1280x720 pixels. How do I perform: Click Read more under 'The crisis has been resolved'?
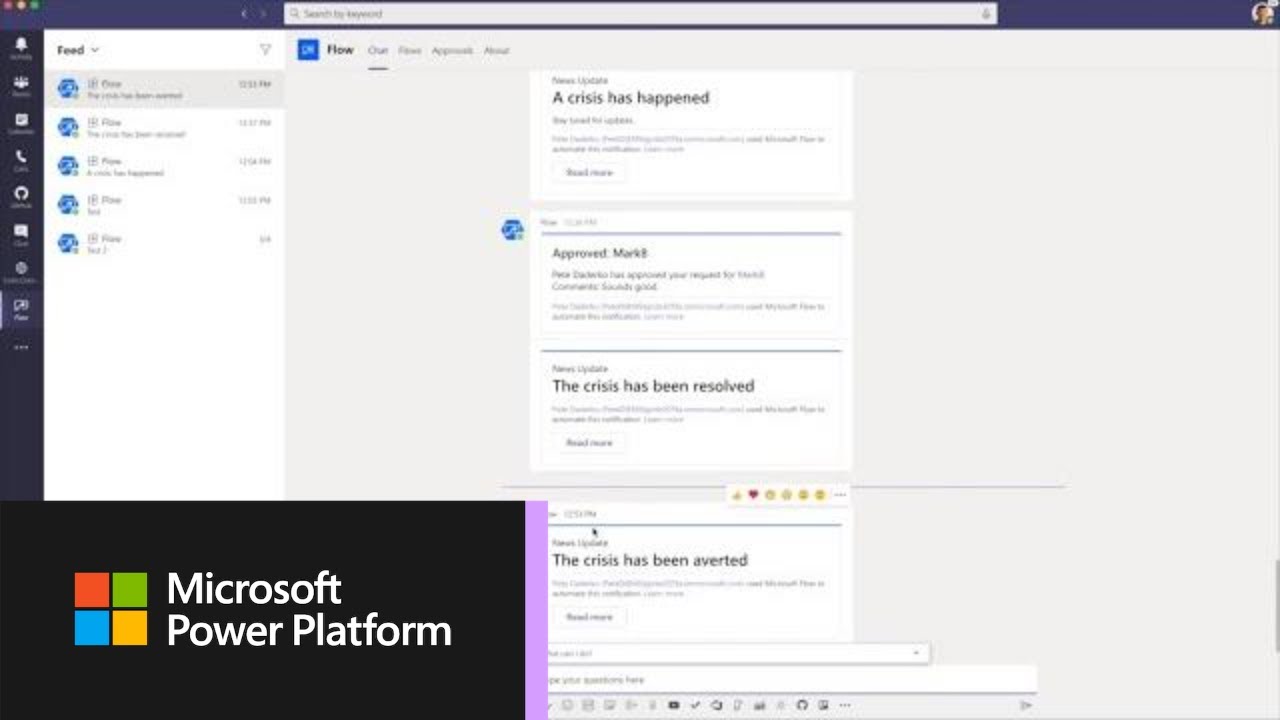589,443
